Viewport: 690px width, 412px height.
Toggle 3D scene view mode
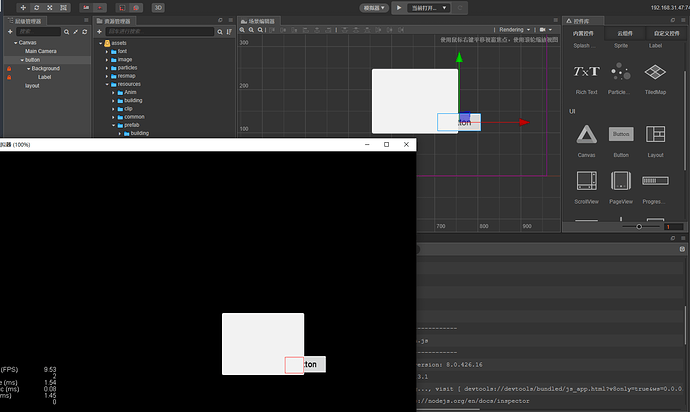158,7
